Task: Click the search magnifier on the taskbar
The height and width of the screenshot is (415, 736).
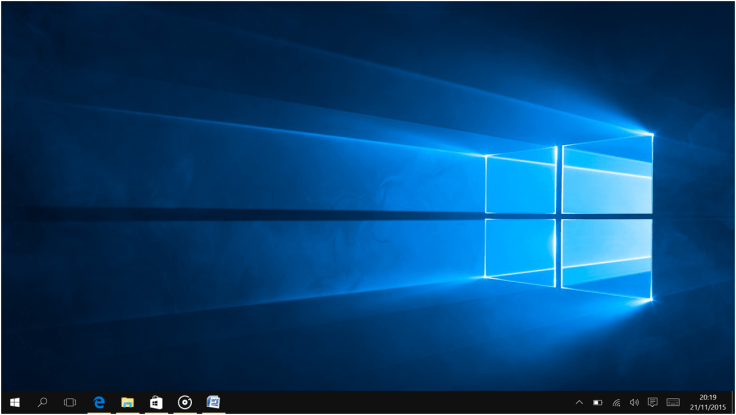Action: [x=42, y=402]
